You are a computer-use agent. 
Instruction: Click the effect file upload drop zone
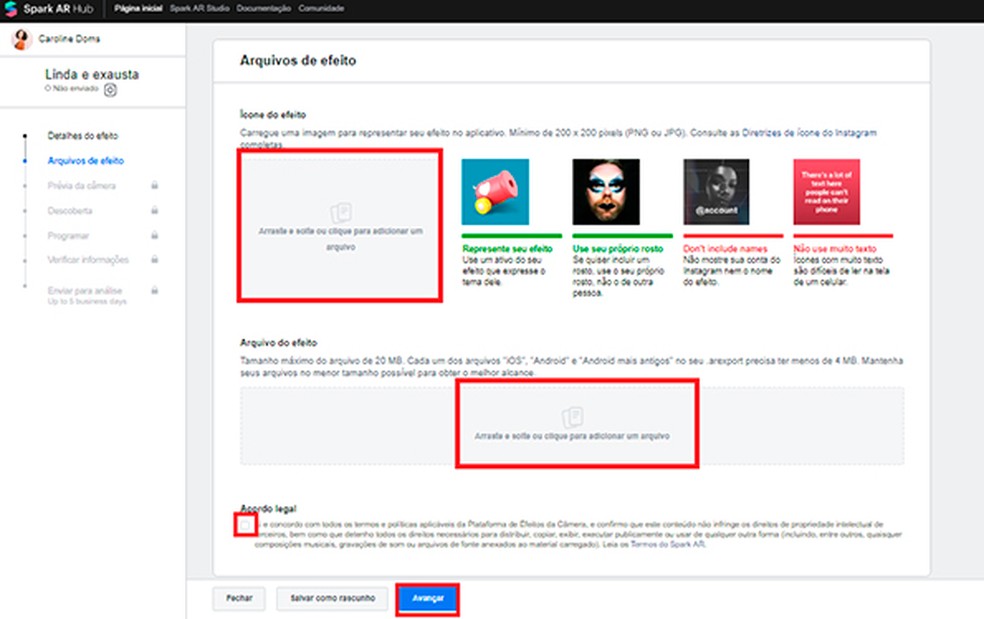[x=572, y=426]
